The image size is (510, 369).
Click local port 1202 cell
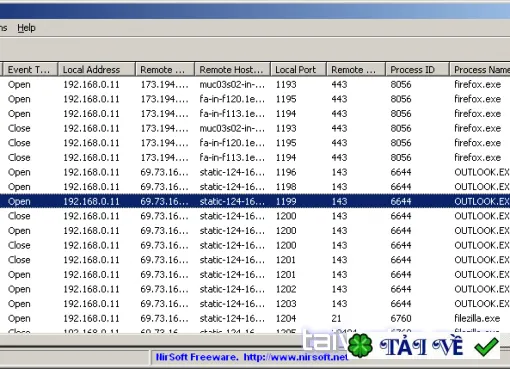286,289
